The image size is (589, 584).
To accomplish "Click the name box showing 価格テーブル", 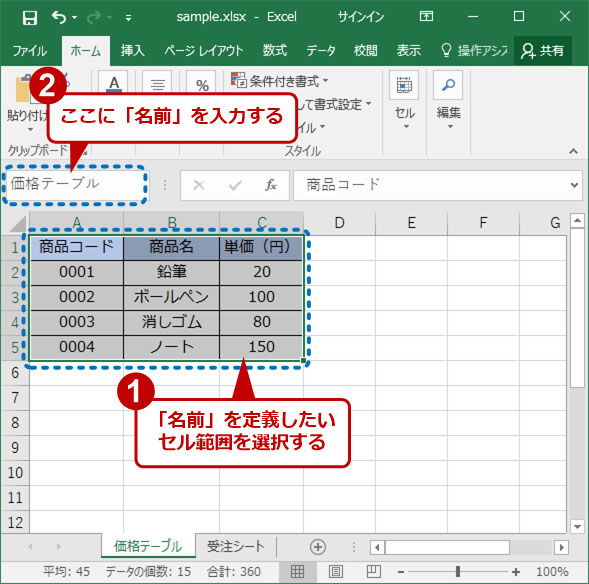I will tap(74, 184).
